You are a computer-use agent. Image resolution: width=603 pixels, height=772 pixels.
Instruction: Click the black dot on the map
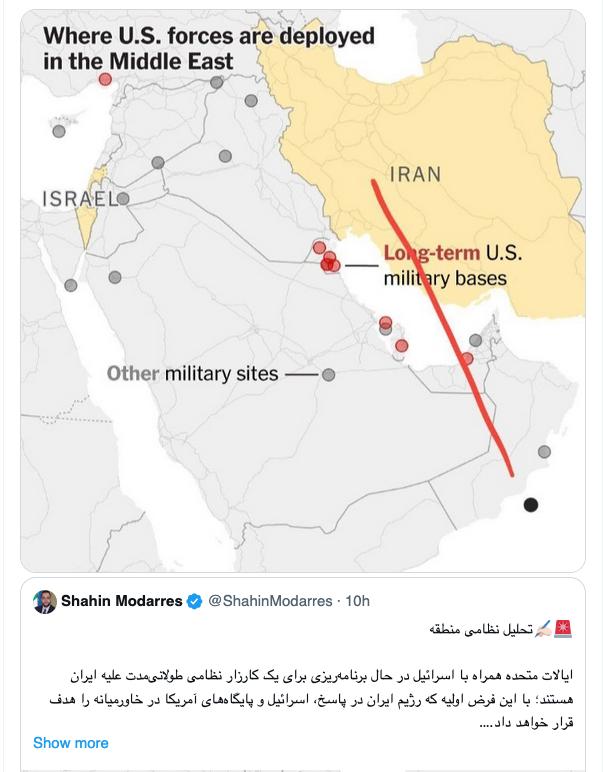point(531,504)
